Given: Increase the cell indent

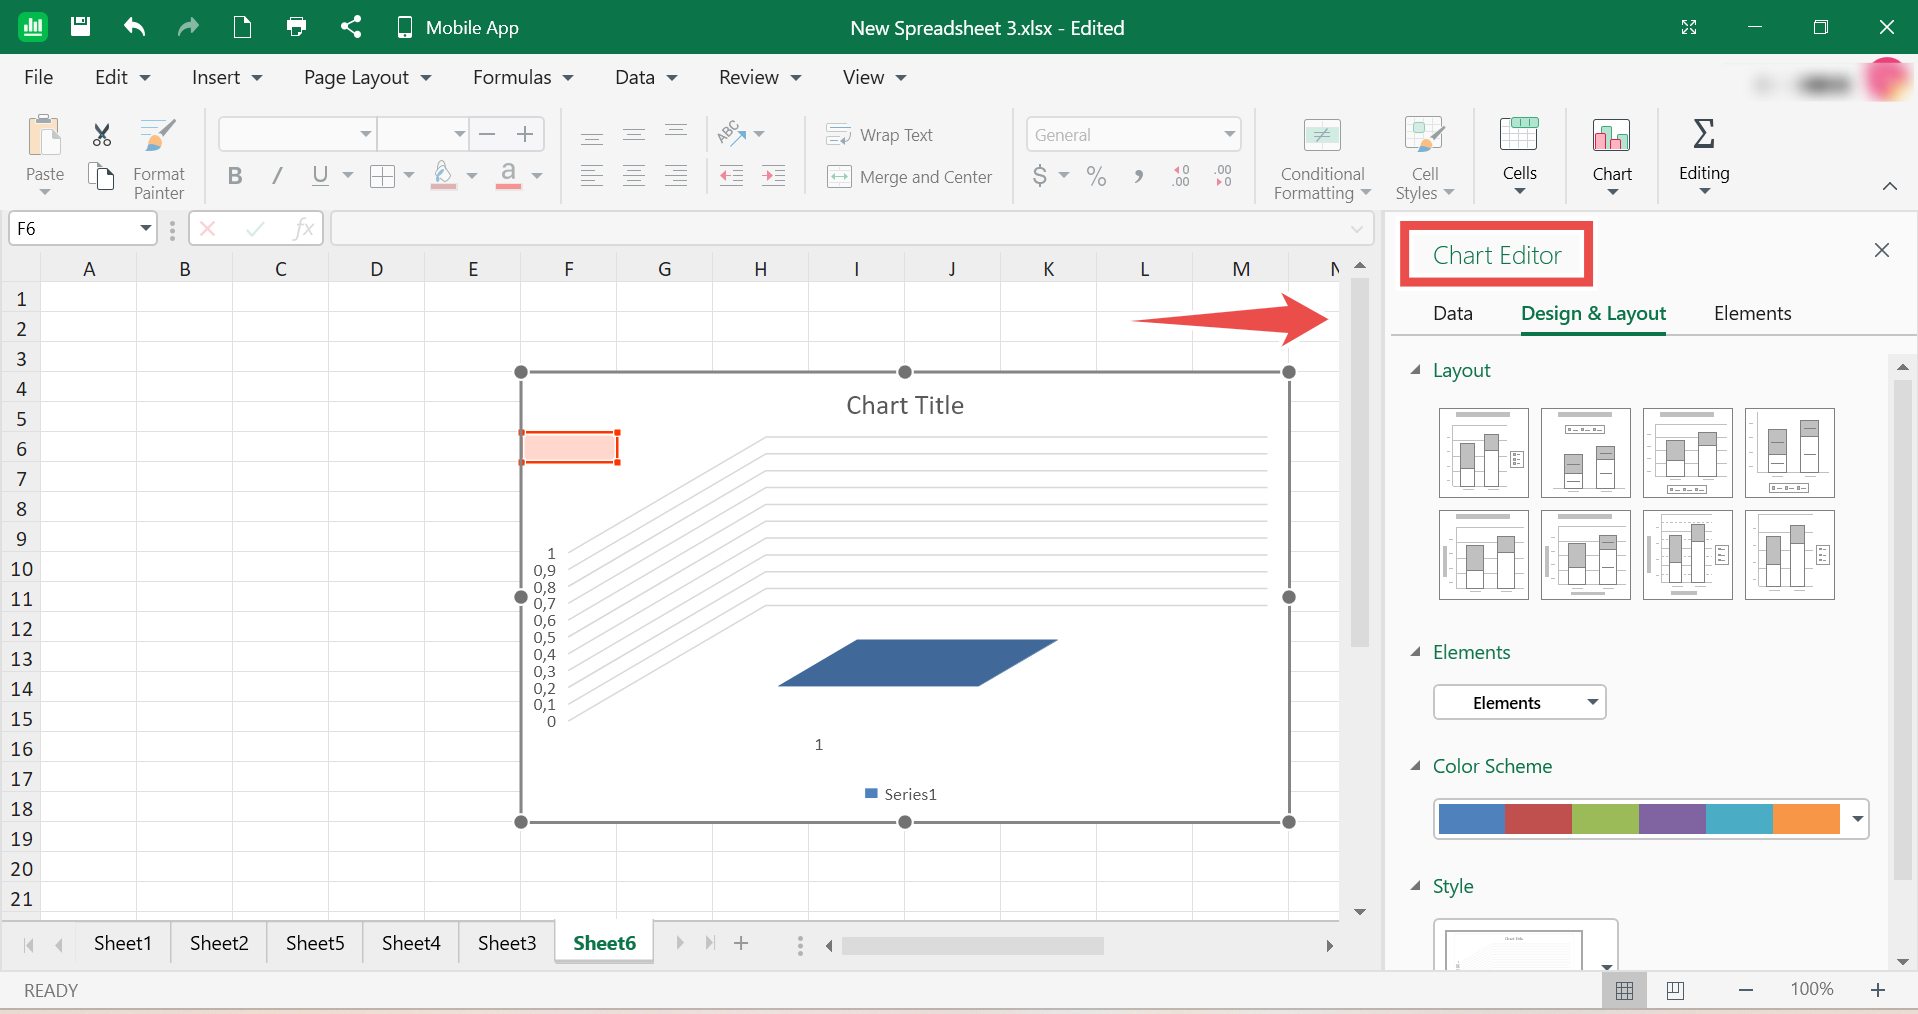Looking at the screenshot, I should point(774,176).
